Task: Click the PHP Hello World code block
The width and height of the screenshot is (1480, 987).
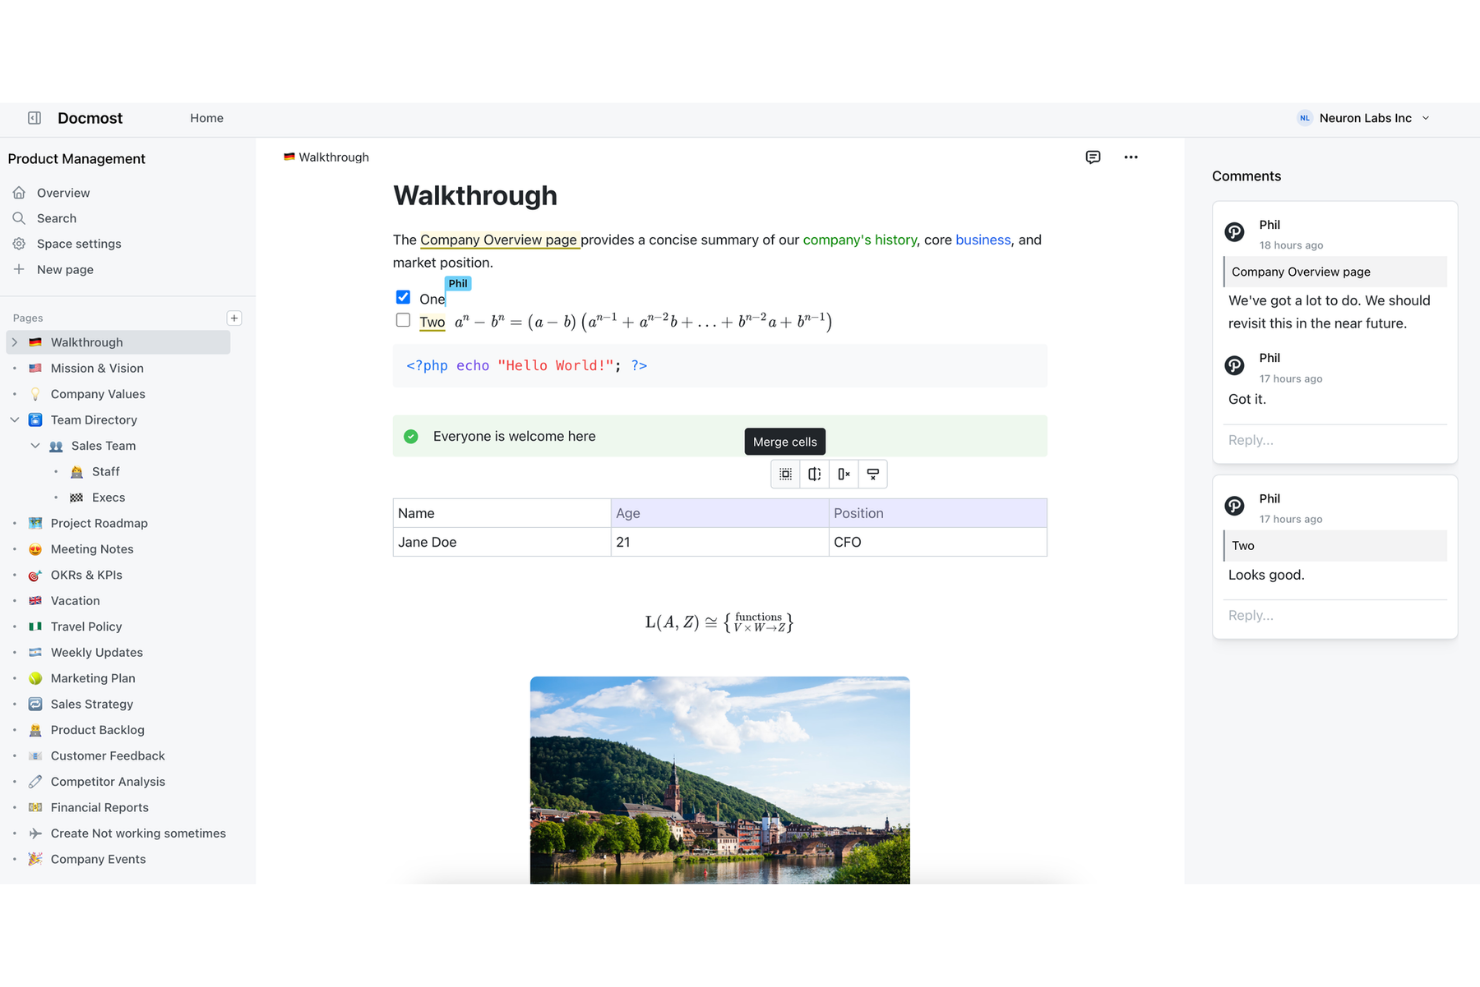Action: [x=720, y=366]
